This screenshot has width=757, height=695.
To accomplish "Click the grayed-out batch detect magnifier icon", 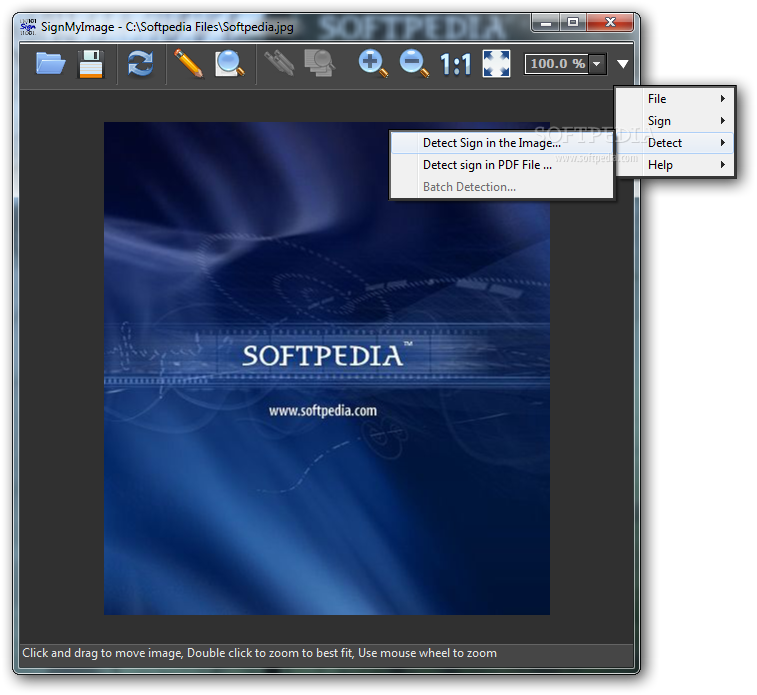I will coord(319,63).
